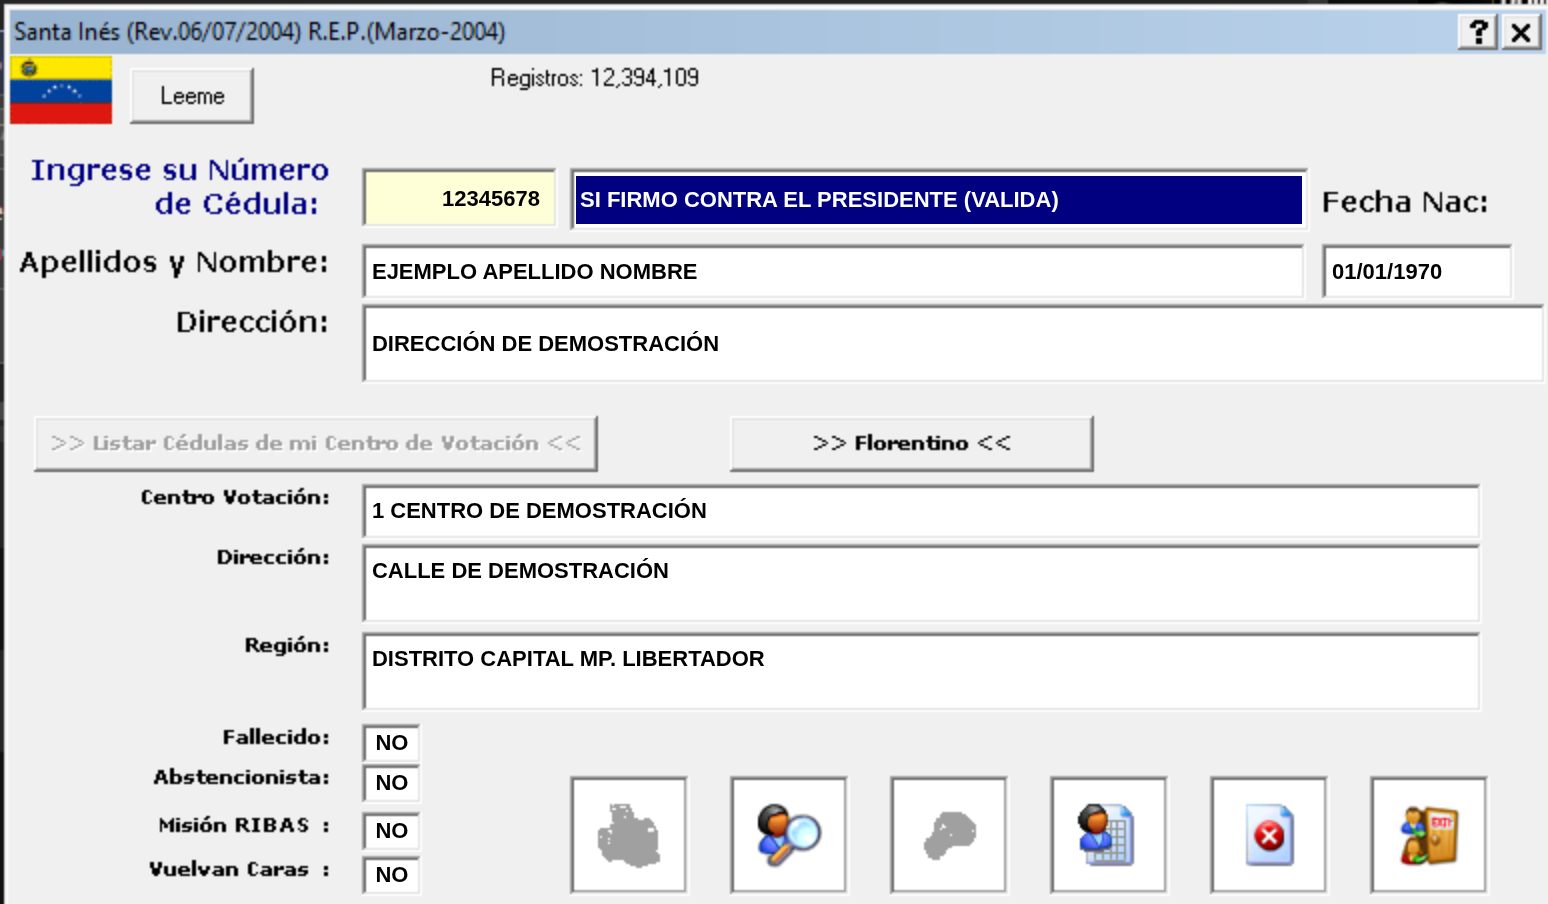Open the Leeme readme button
This screenshot has height=904, width=1548.
[x=192, y=96]
